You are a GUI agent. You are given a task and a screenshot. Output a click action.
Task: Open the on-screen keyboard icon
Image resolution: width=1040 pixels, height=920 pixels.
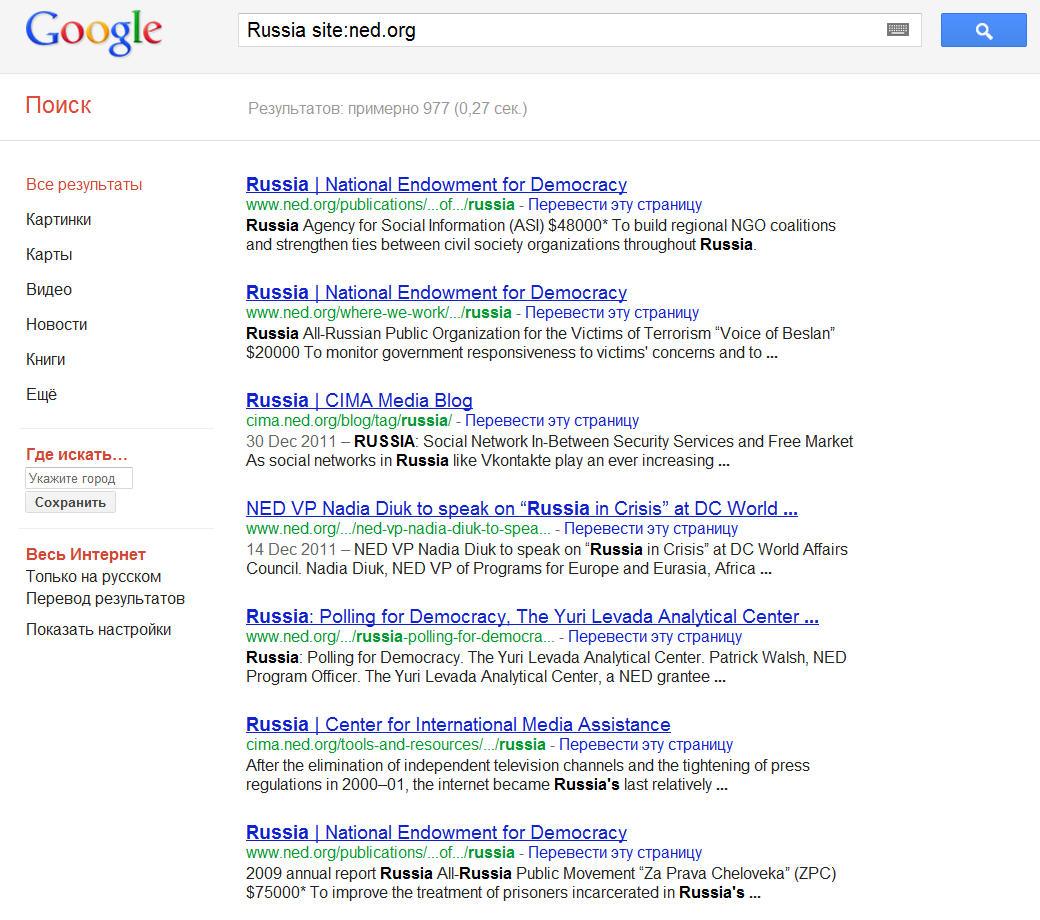tap(897, 30)
